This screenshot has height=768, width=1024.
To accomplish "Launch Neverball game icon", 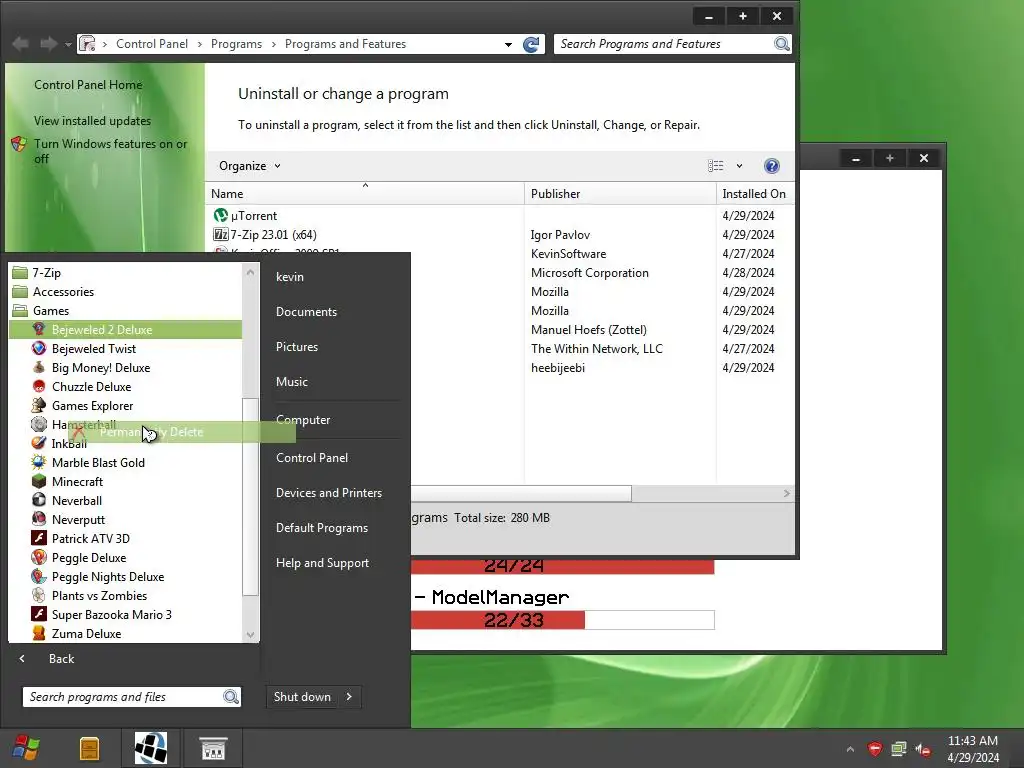I will tap(39, 500).
